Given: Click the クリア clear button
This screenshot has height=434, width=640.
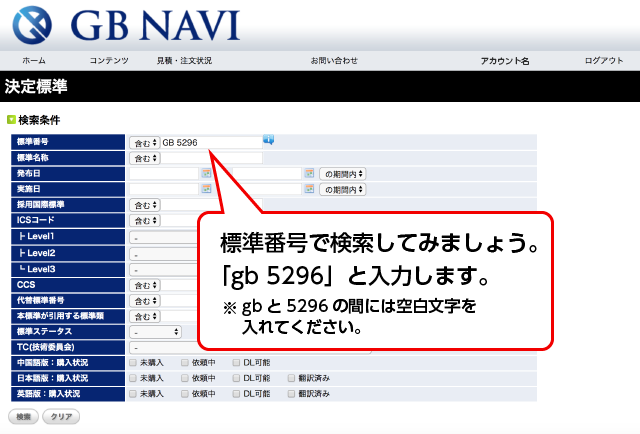Looking at the screenshot, I should (x=61, y=416).
